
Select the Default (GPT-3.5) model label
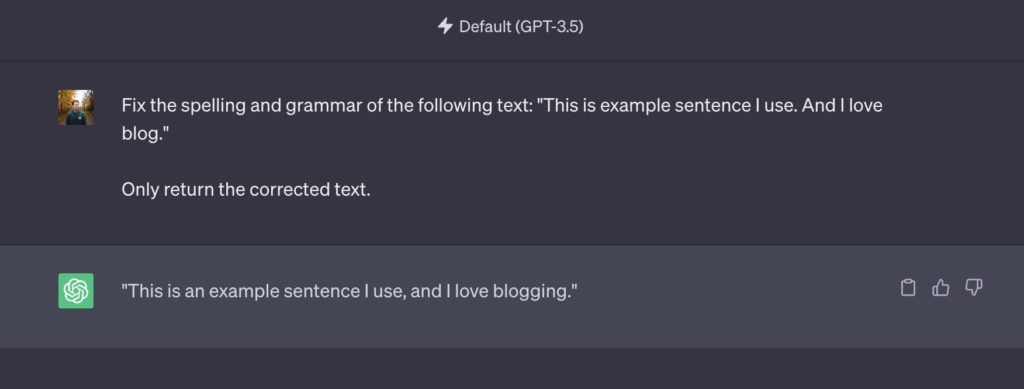coord(511,27)
